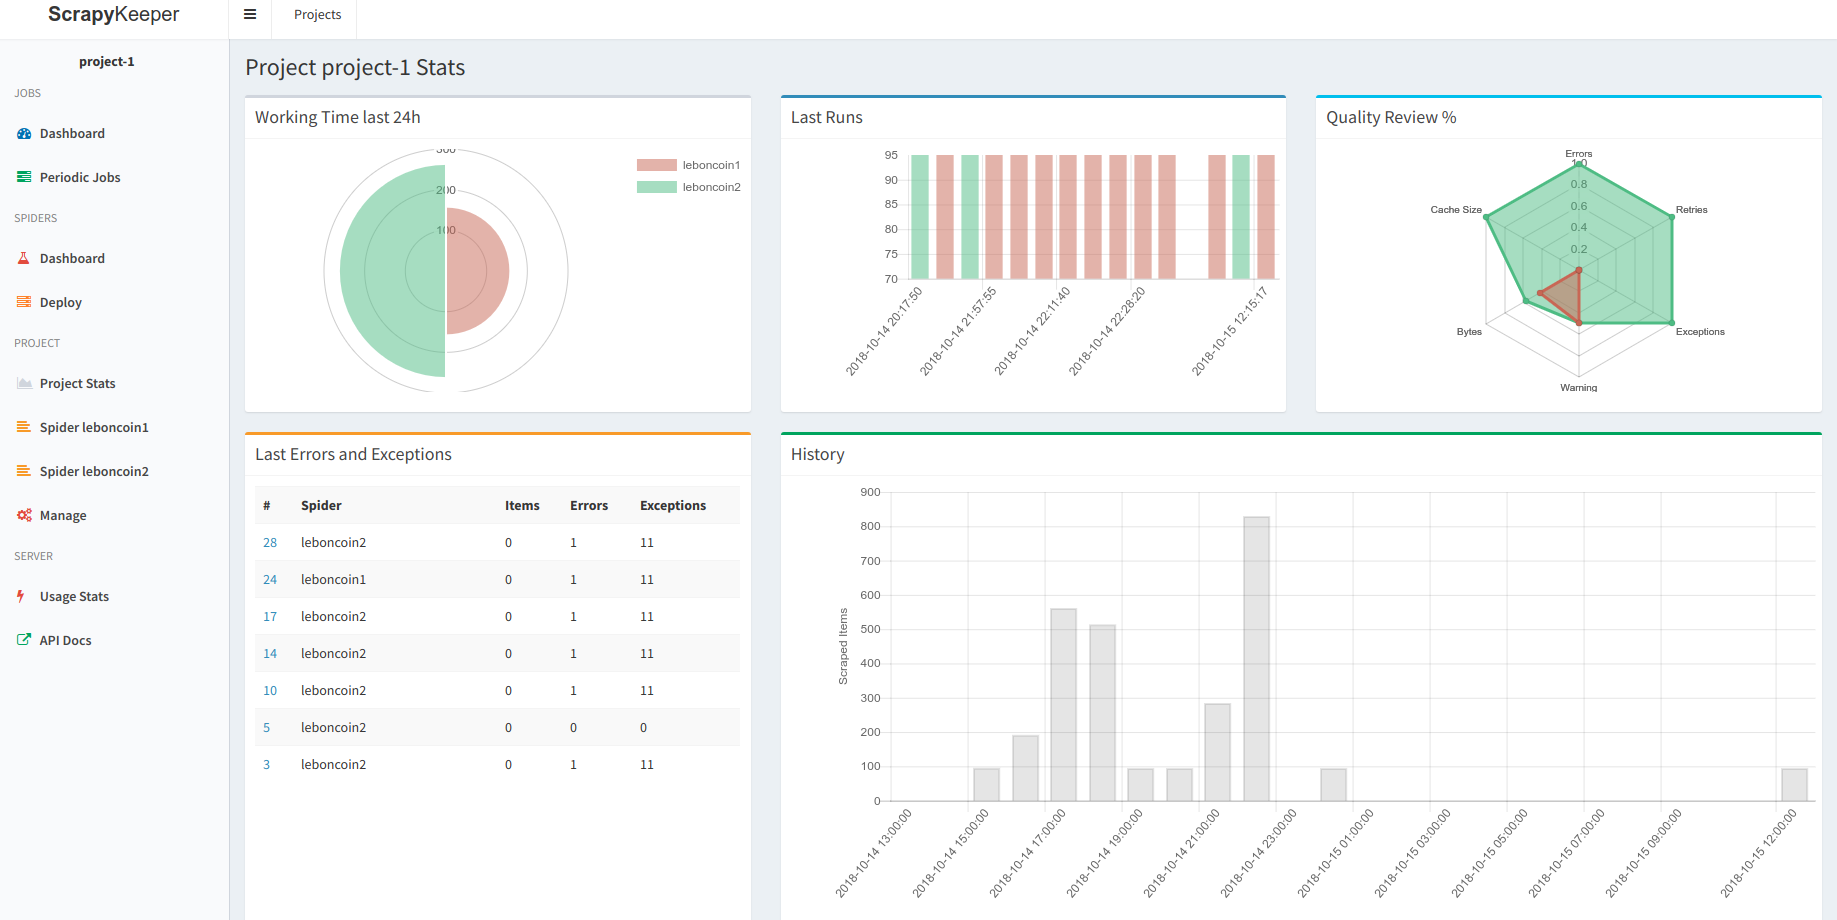
Task: Click the Exceptions radar point
Action: 1672,323
